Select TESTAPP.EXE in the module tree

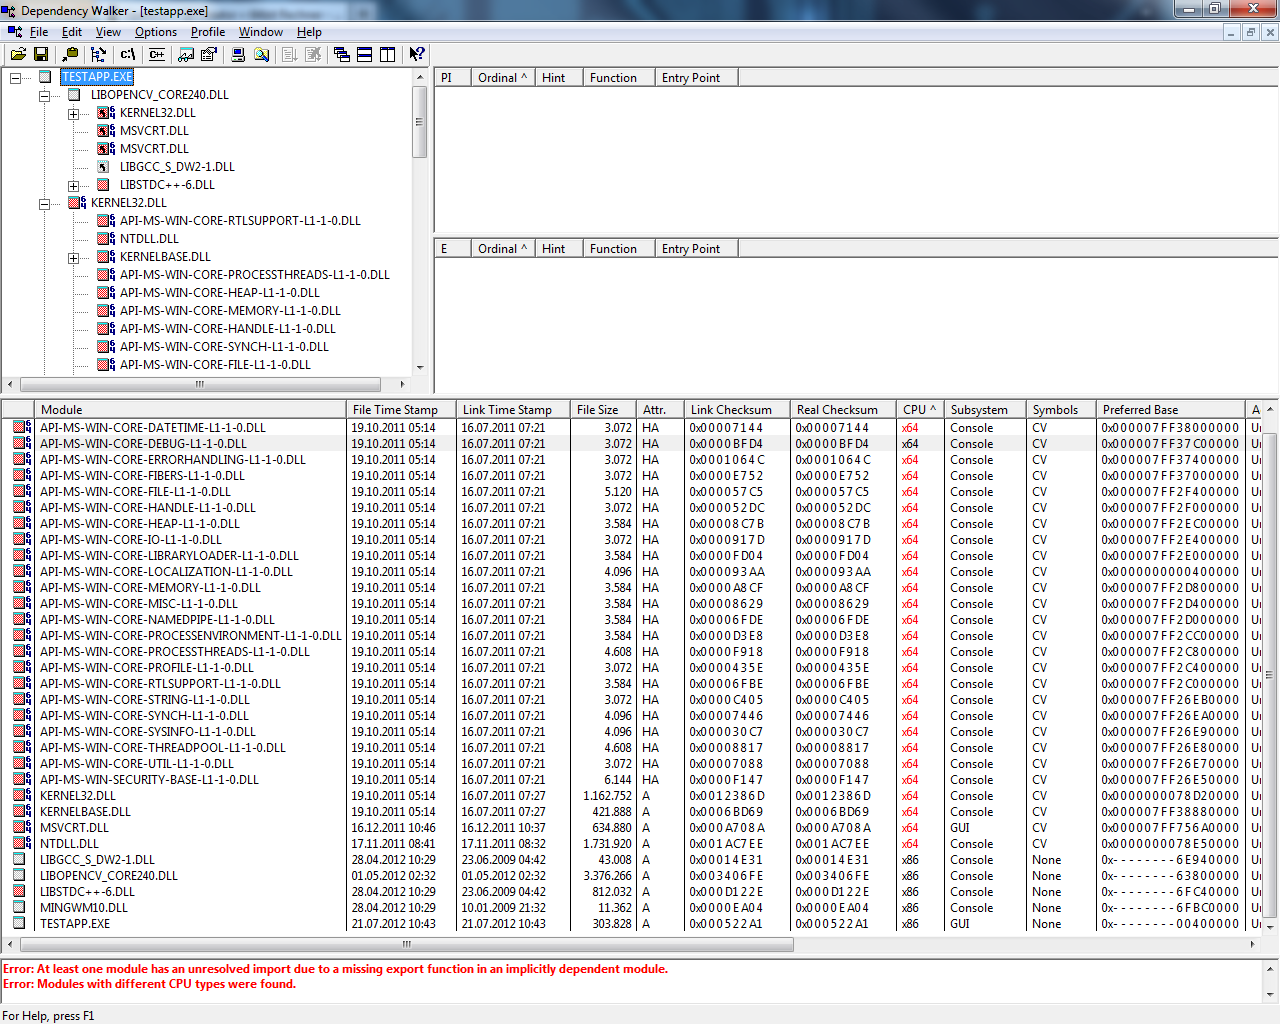(x=97, y=77)
